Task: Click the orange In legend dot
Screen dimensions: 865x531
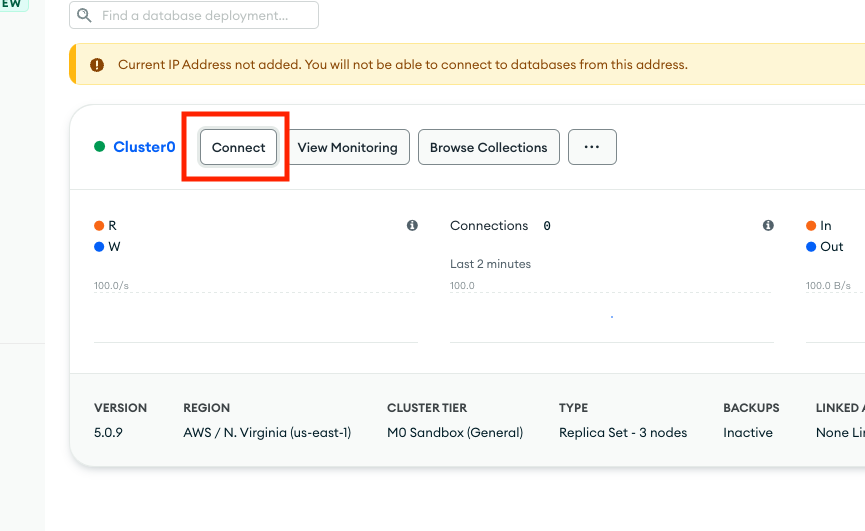Action: [x=811, y=226]
